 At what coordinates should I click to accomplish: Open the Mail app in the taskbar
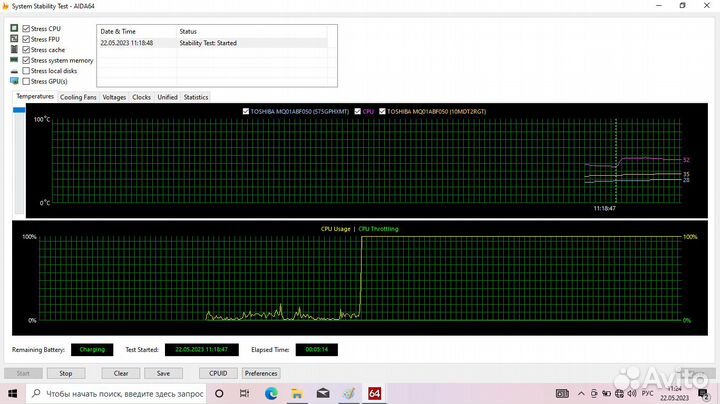322,394
